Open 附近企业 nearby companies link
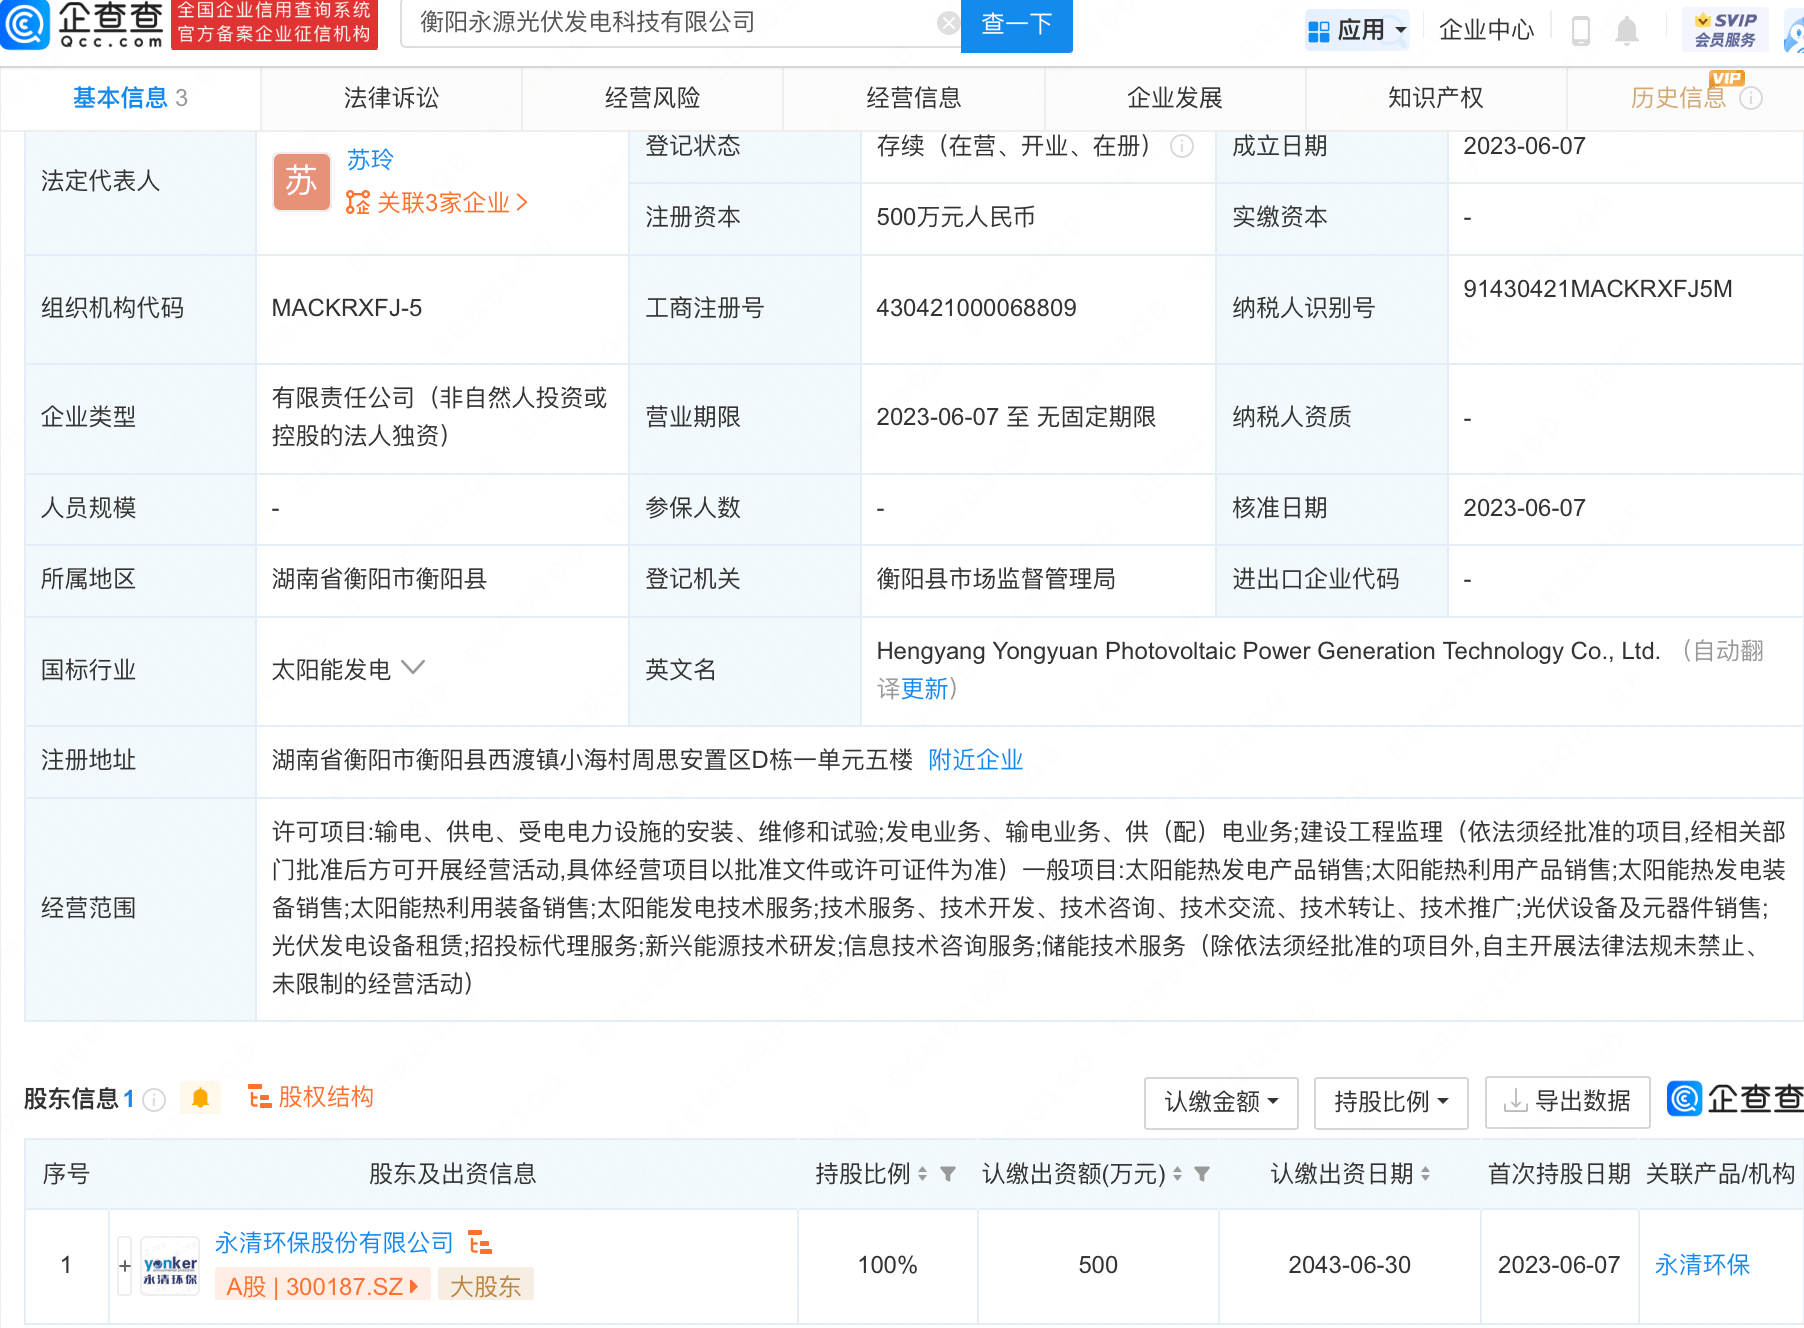This screenshot has width=1804, height=1328. (x=975, y=760)
